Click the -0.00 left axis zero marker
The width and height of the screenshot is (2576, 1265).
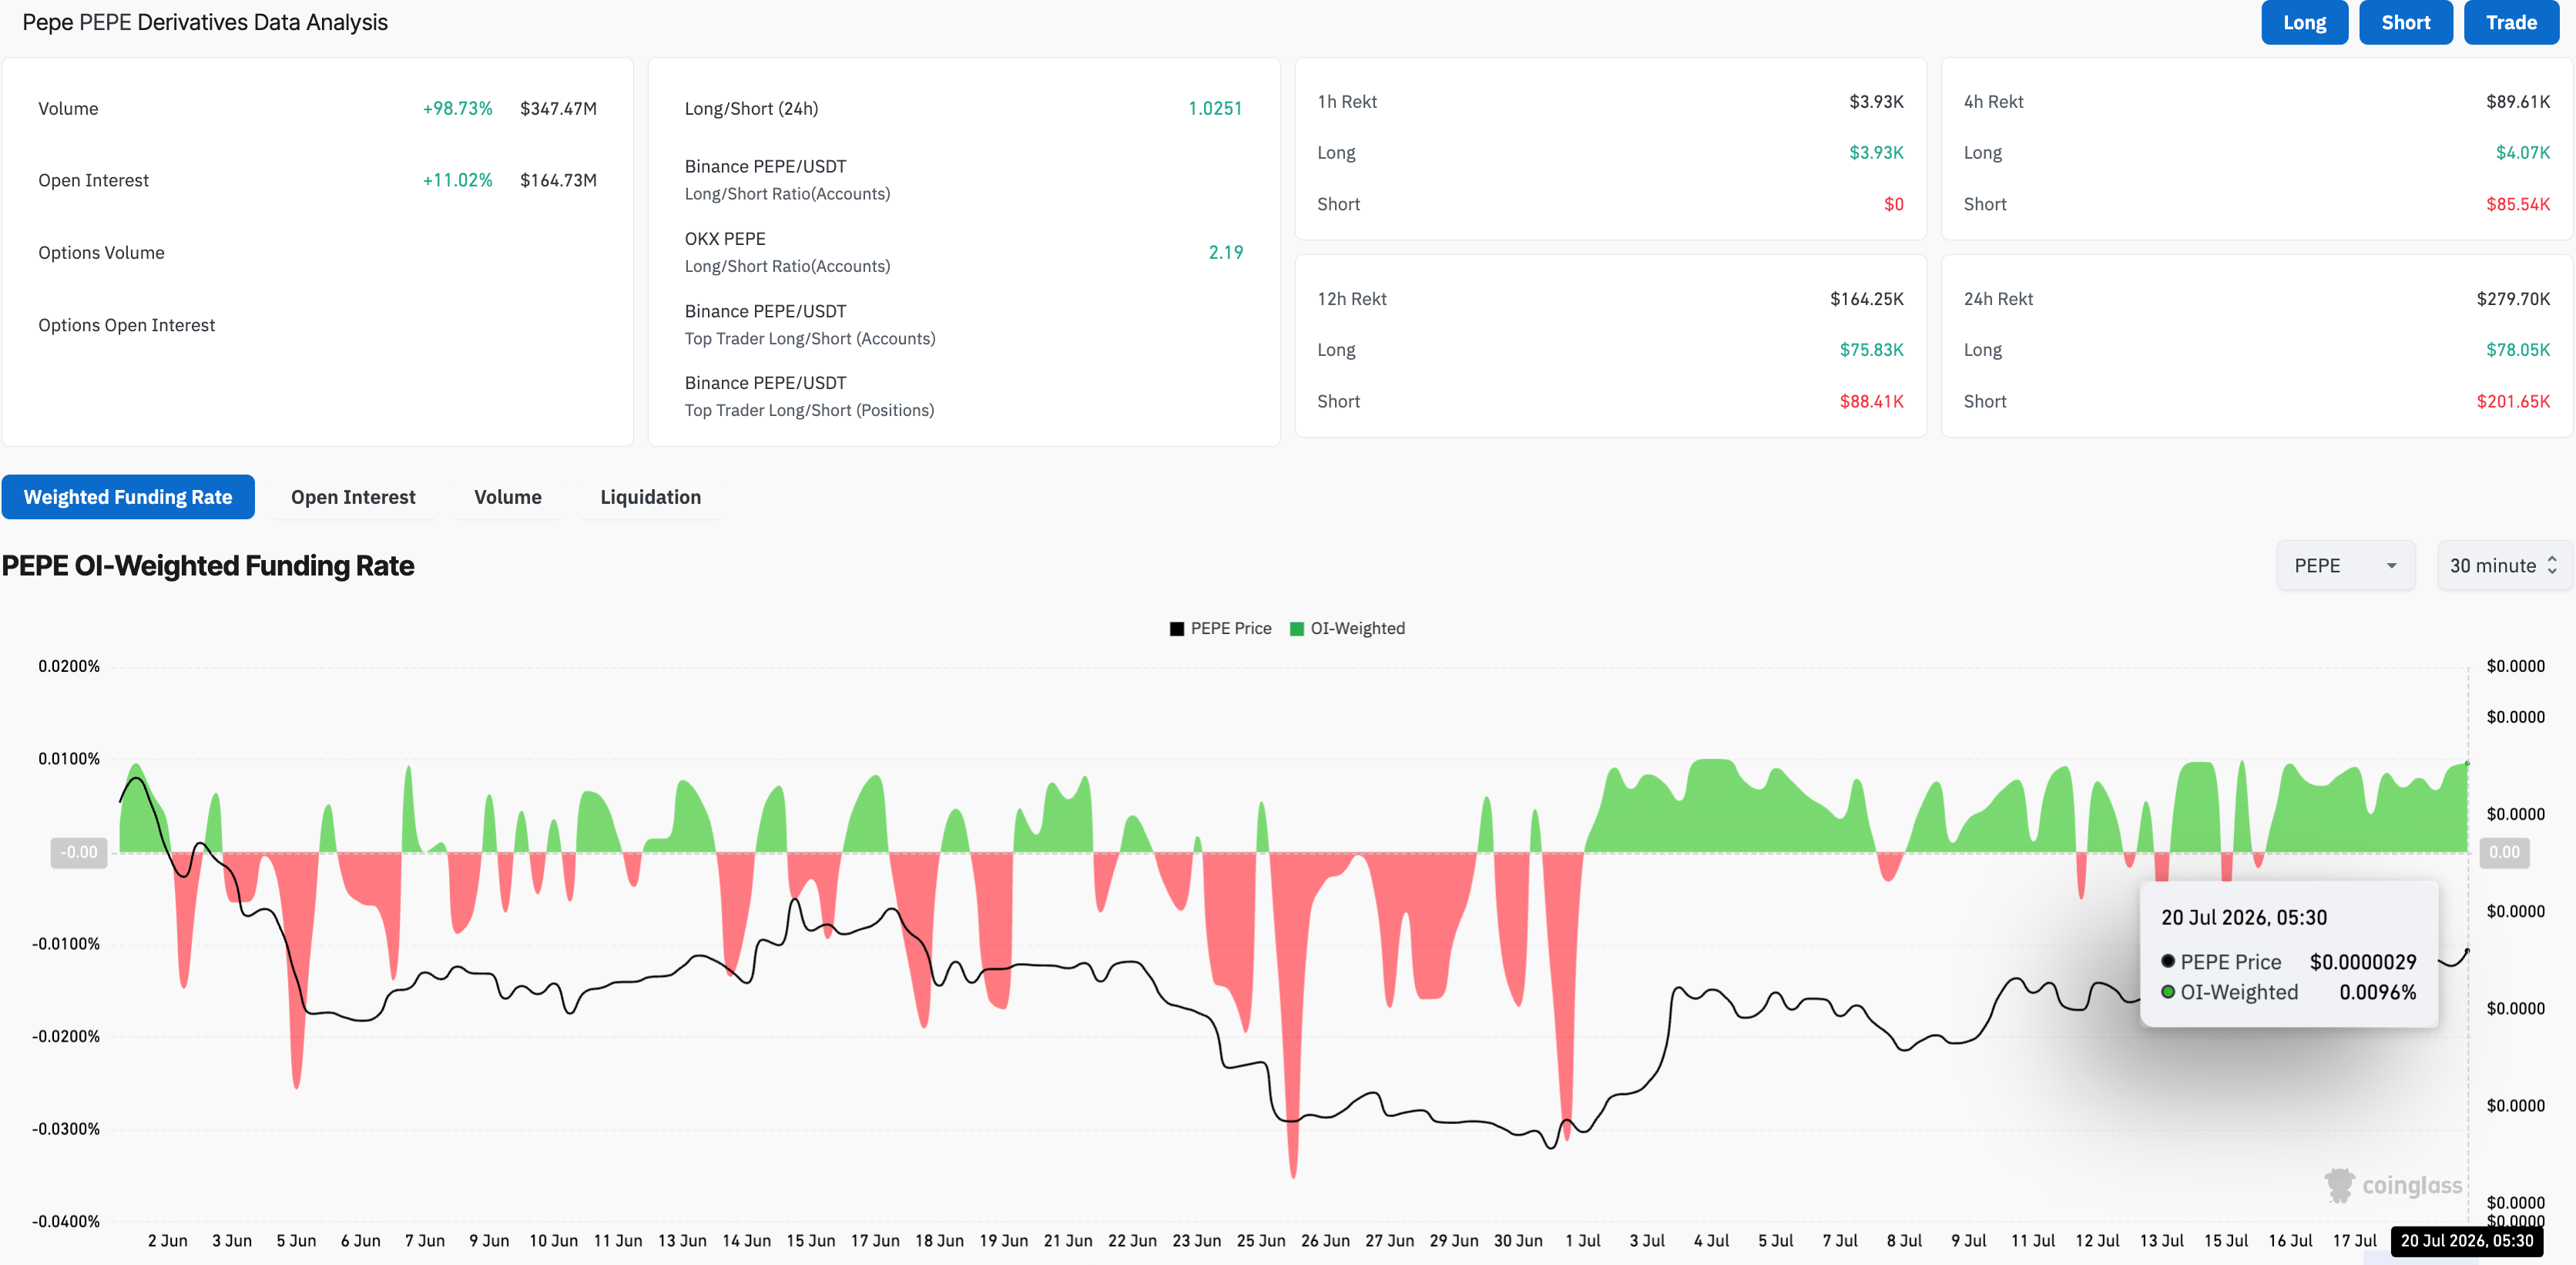click(79, 853)
